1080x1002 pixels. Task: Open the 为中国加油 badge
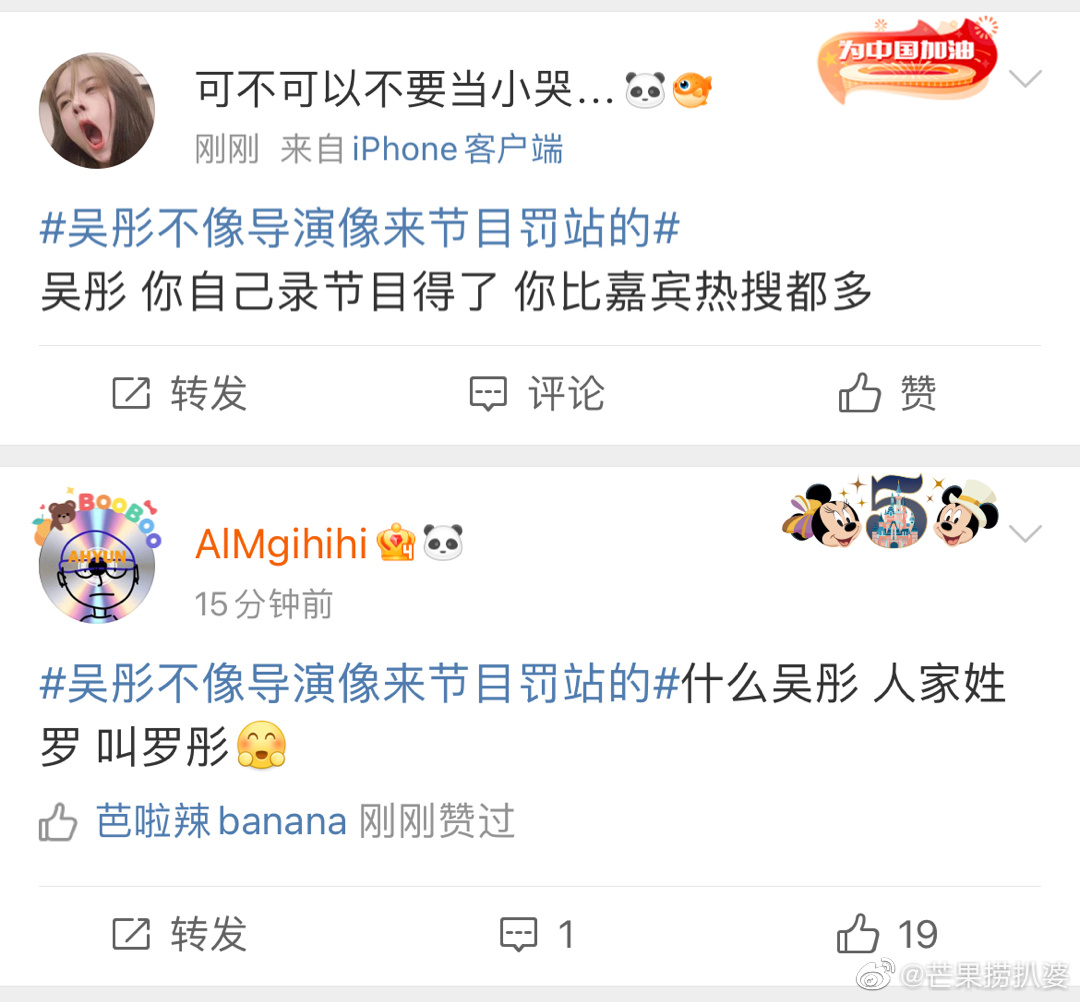point(908,61)
